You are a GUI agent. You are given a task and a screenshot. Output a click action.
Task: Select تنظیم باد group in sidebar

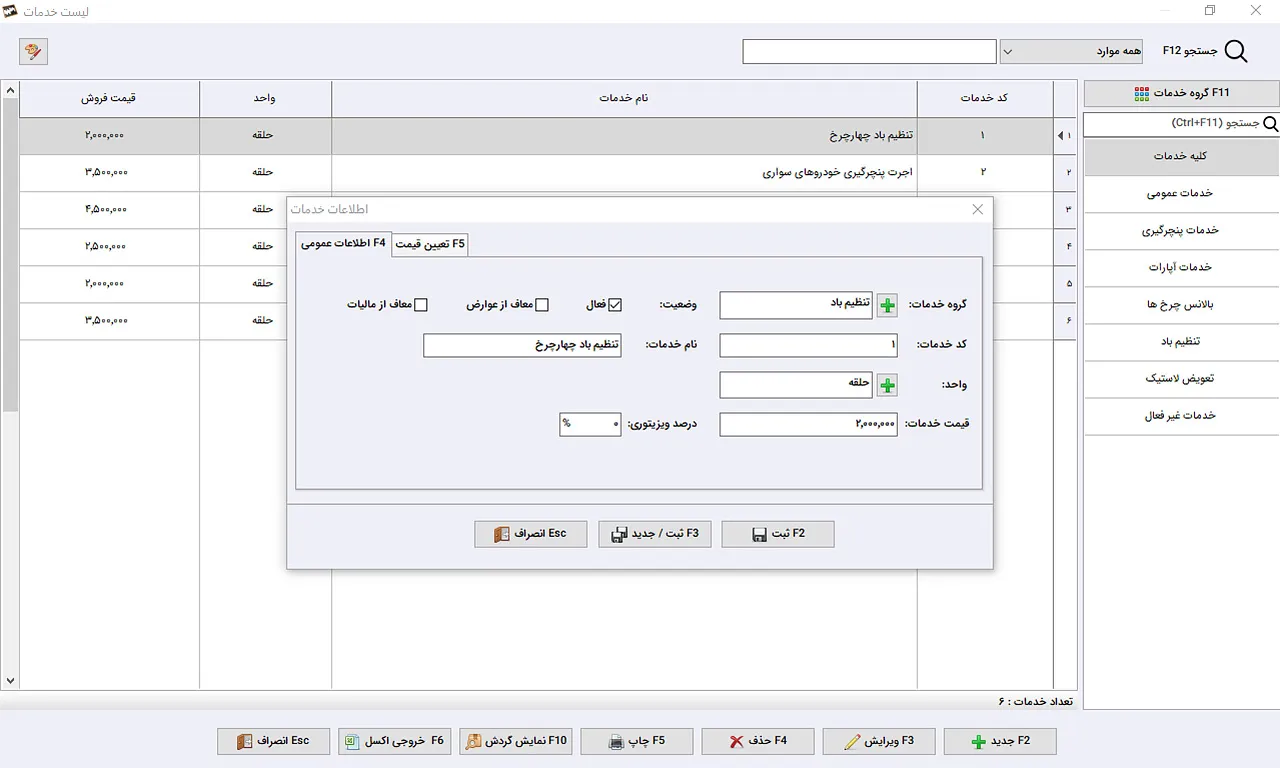[1182, 341]
